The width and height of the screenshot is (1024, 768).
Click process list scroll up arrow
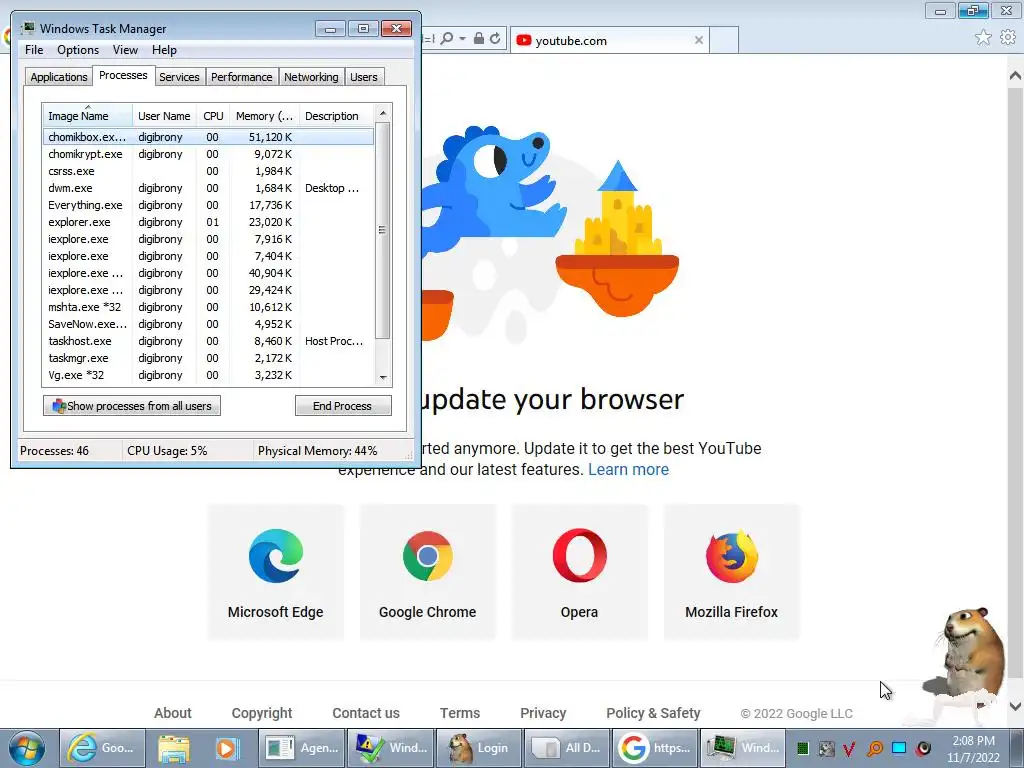[383, 113]
